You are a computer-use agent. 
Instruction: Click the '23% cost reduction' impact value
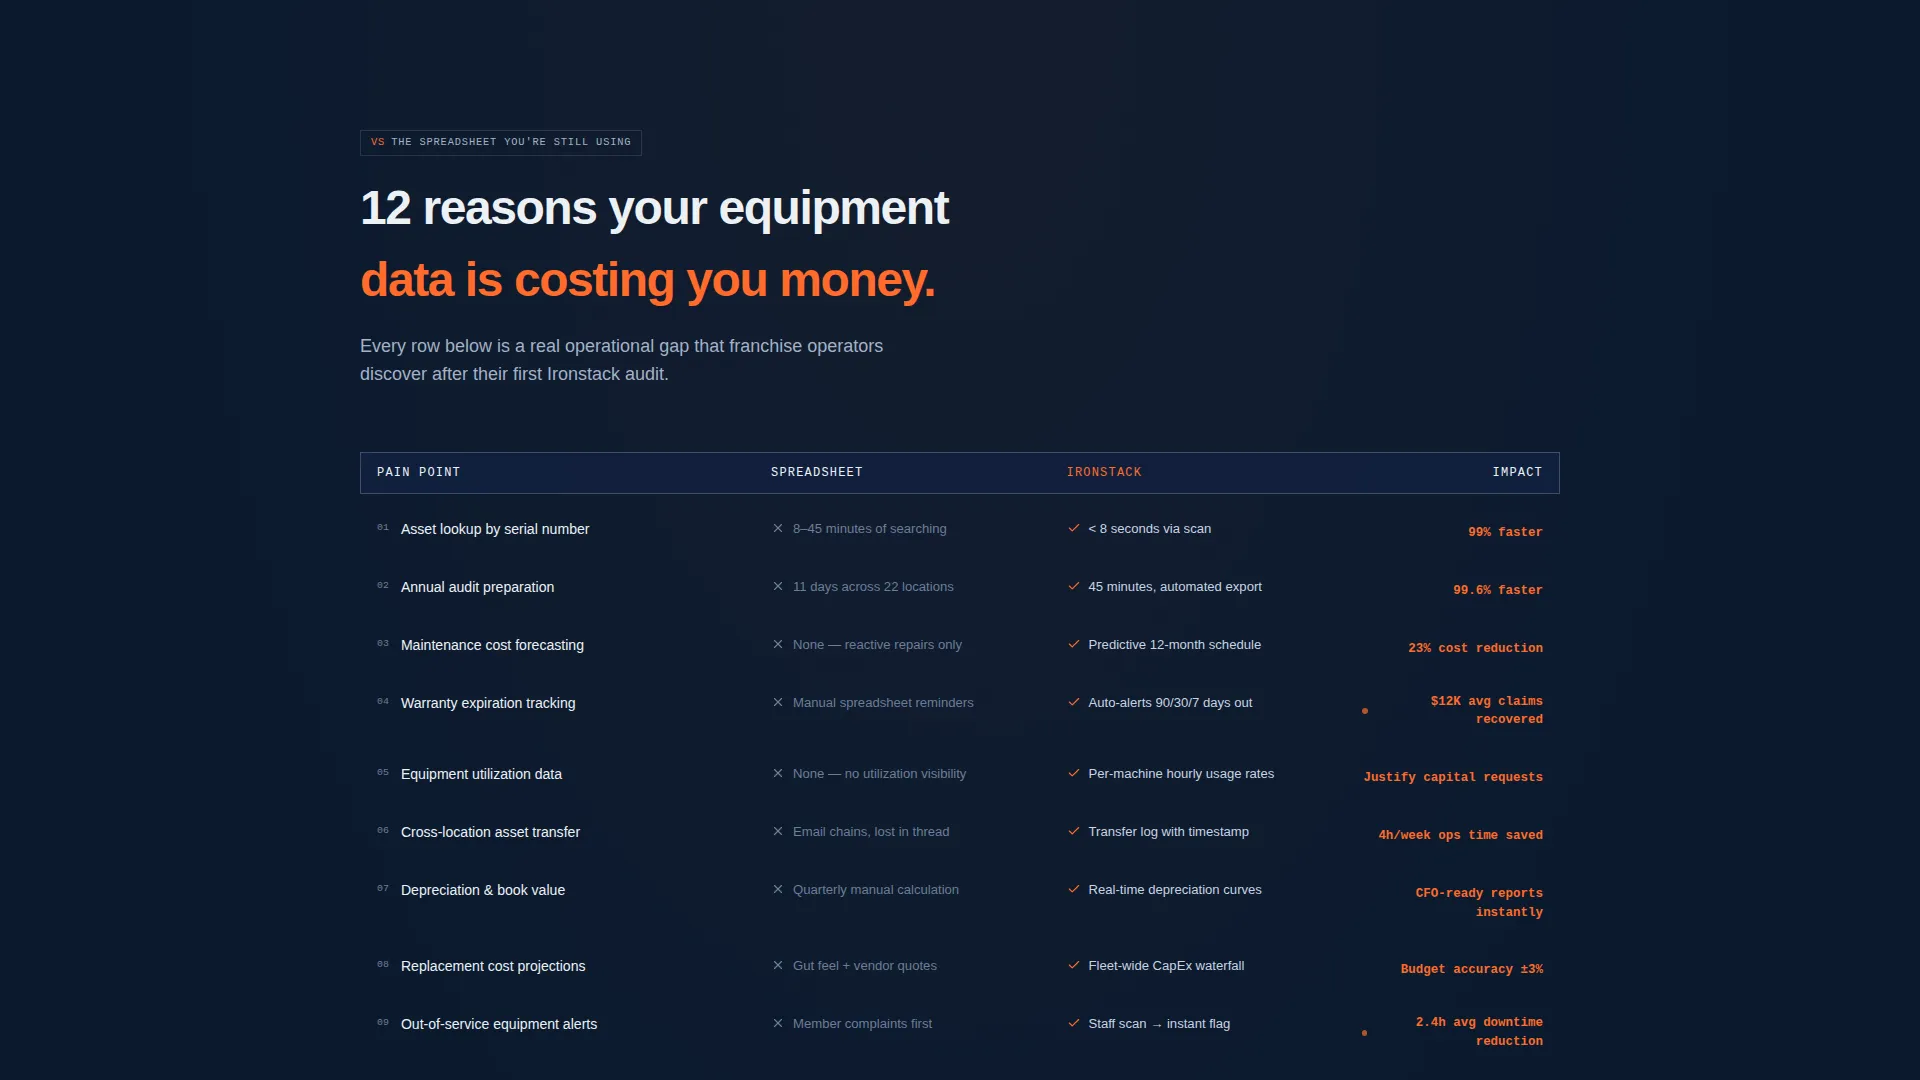pyautogui.click(x=1475, y=648)
